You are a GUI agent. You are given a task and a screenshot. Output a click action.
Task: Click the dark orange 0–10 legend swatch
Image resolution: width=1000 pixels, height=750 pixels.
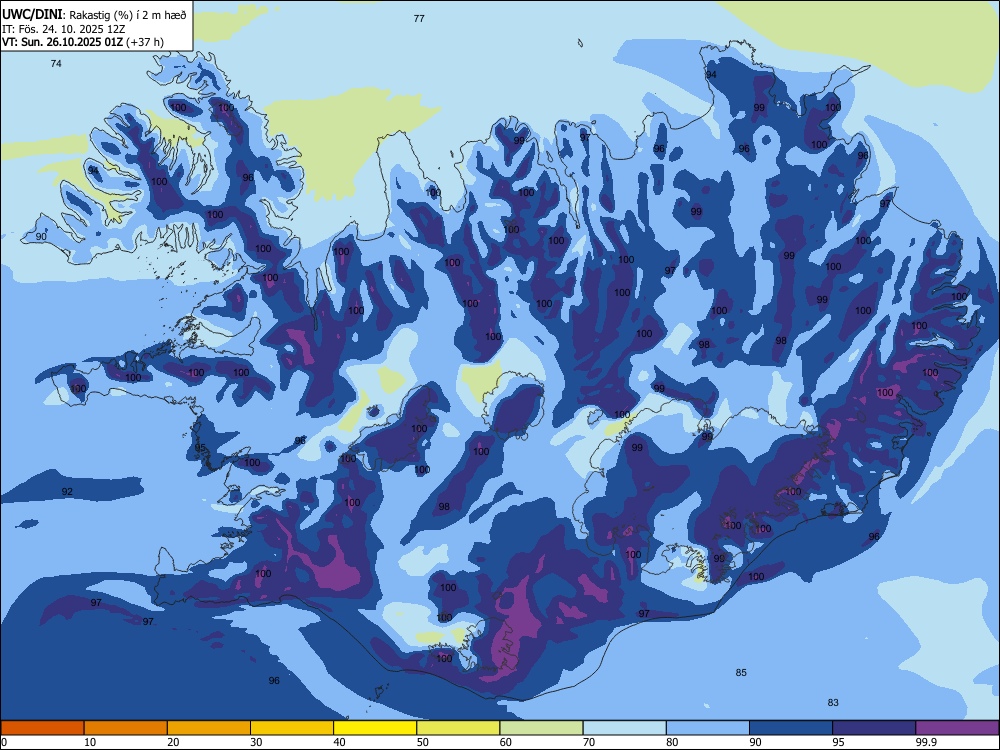(42, 728)
